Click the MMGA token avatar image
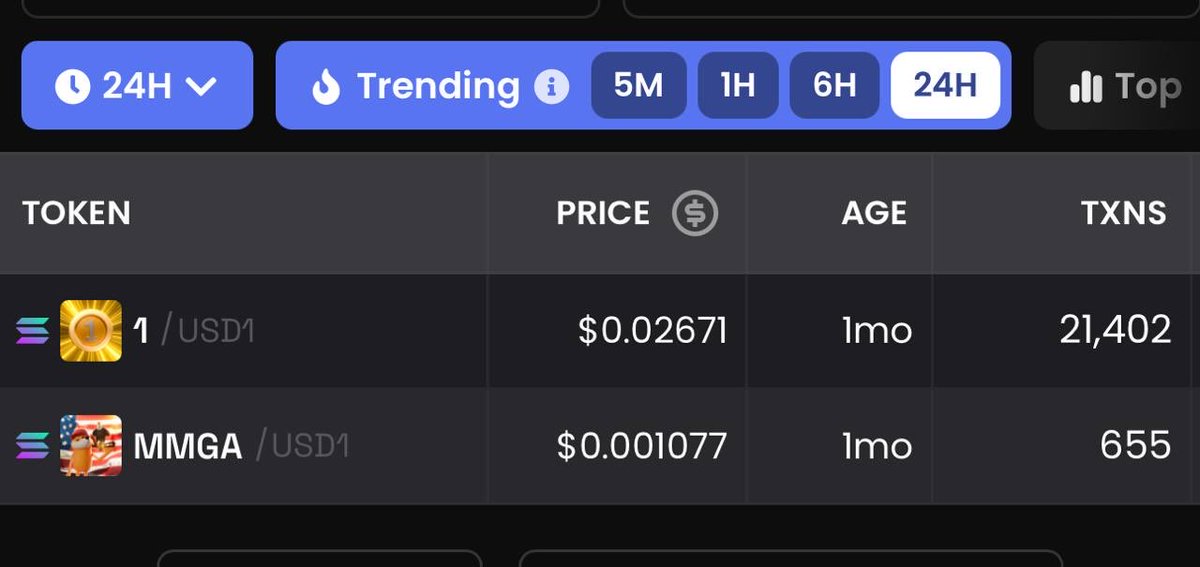Image resolution: width=1200 pixels, height=567 pixels. (91, 445)
